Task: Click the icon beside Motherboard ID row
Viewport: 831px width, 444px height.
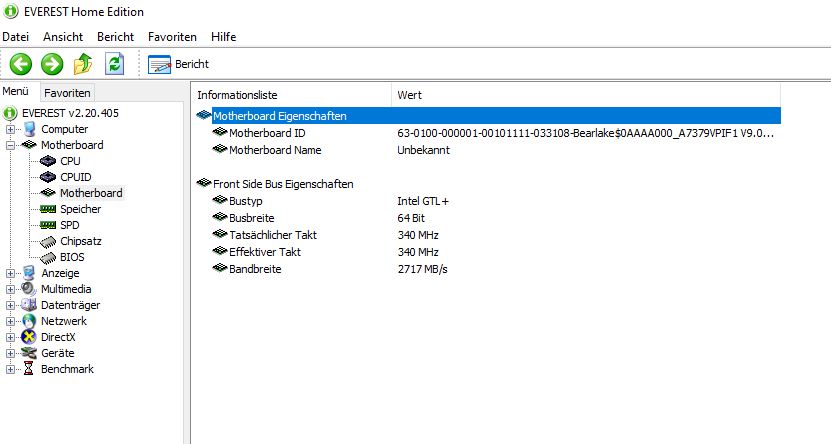Action: 220,132
